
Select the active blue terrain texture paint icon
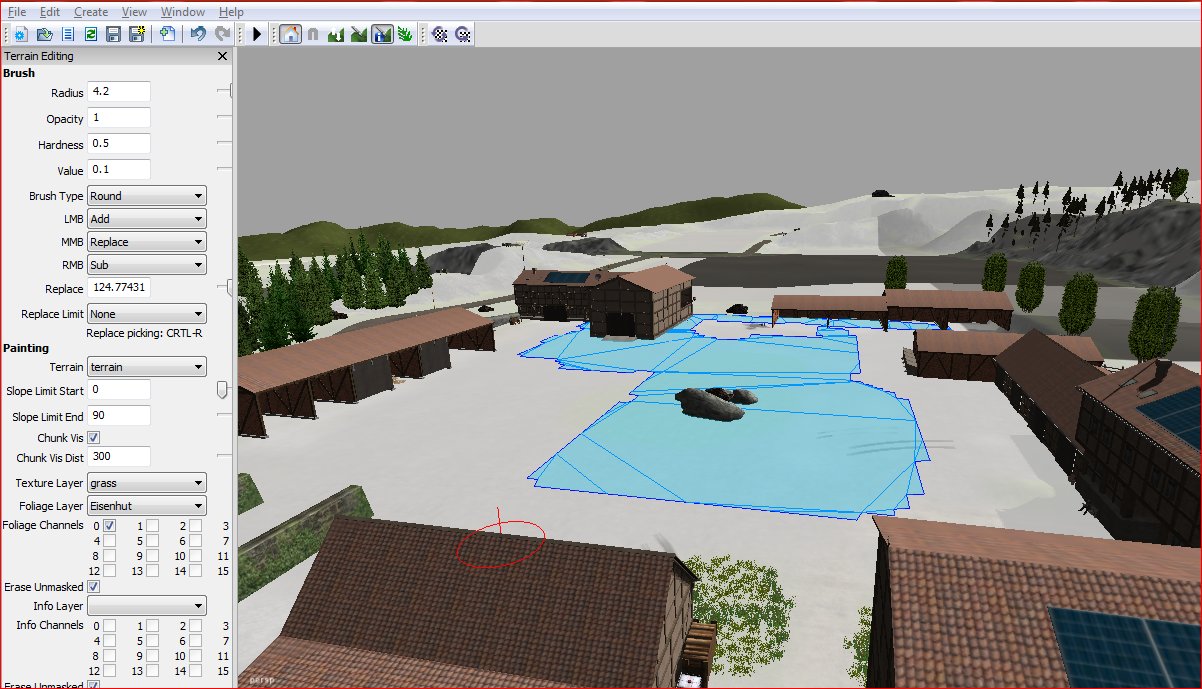[381, 34]
